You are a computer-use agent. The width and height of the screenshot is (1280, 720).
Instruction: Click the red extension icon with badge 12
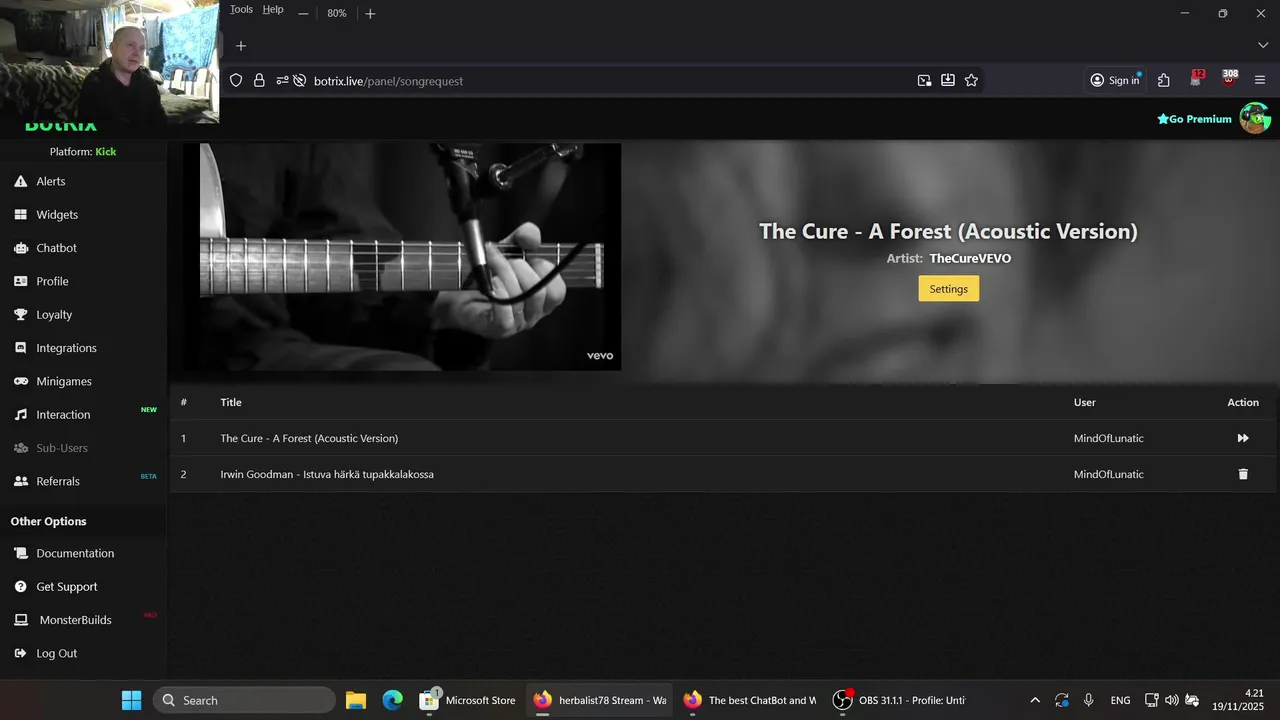pos(1197,79)
